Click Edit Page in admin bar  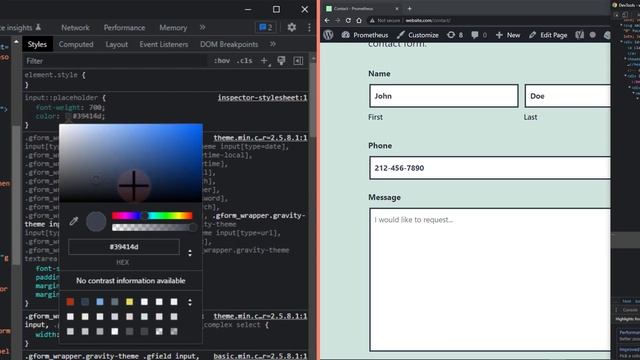click(x=548, y=35)
